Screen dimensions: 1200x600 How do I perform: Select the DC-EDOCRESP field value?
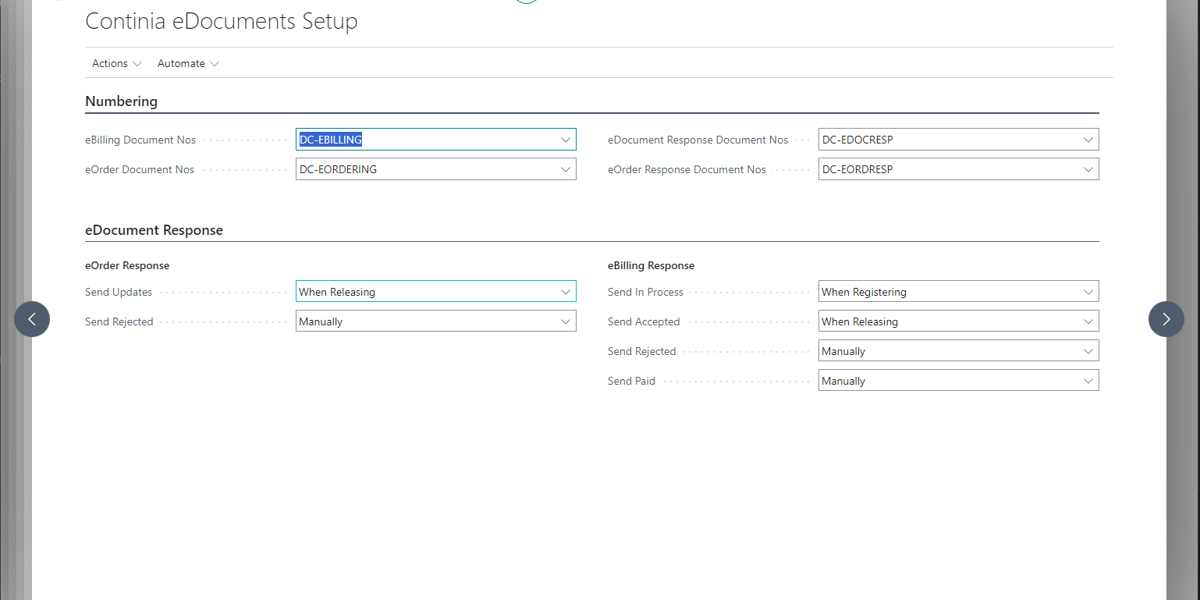tap(856, 140)
